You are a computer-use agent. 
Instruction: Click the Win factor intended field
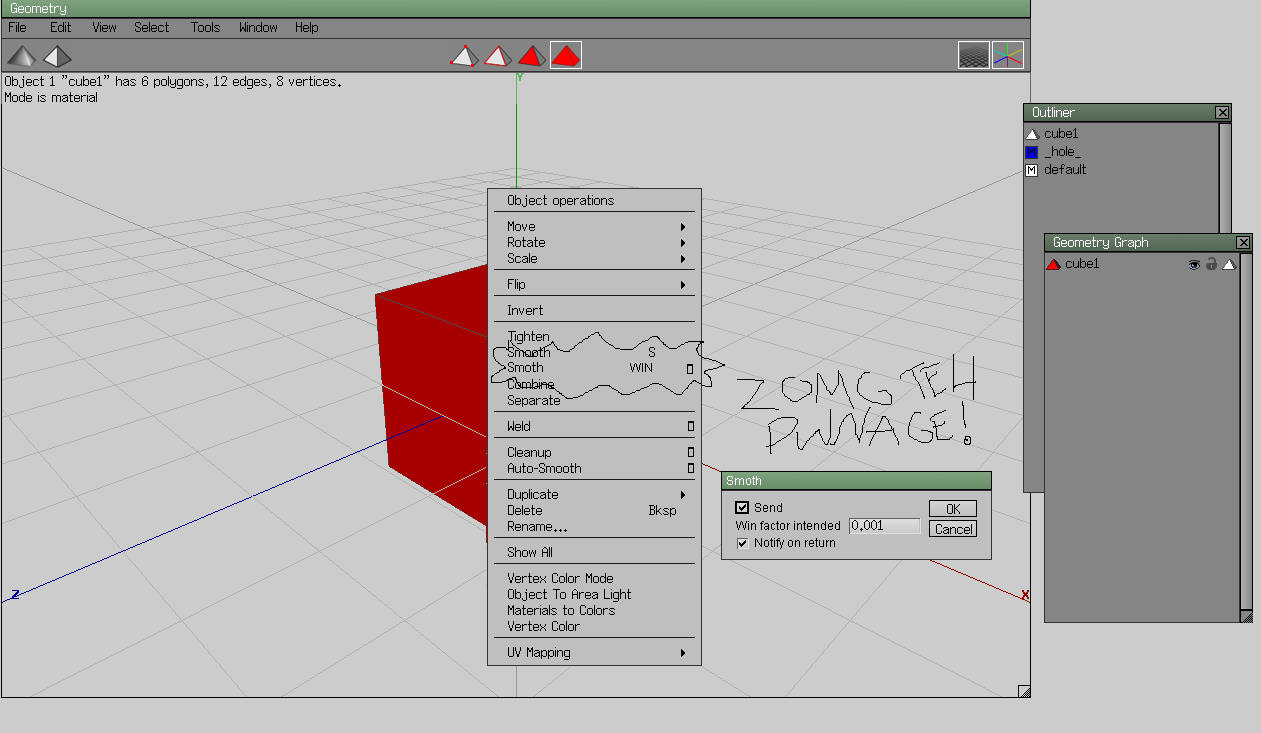click(884, 526)
